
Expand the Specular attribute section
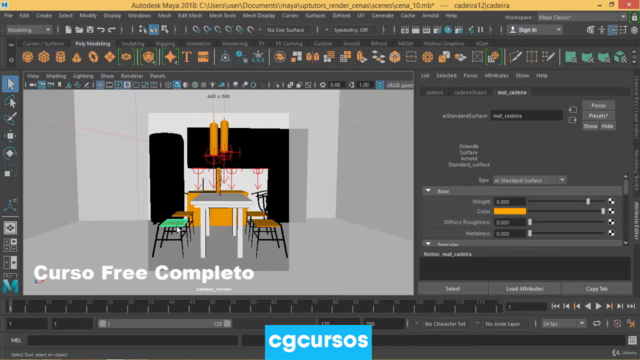click(428, 244)
